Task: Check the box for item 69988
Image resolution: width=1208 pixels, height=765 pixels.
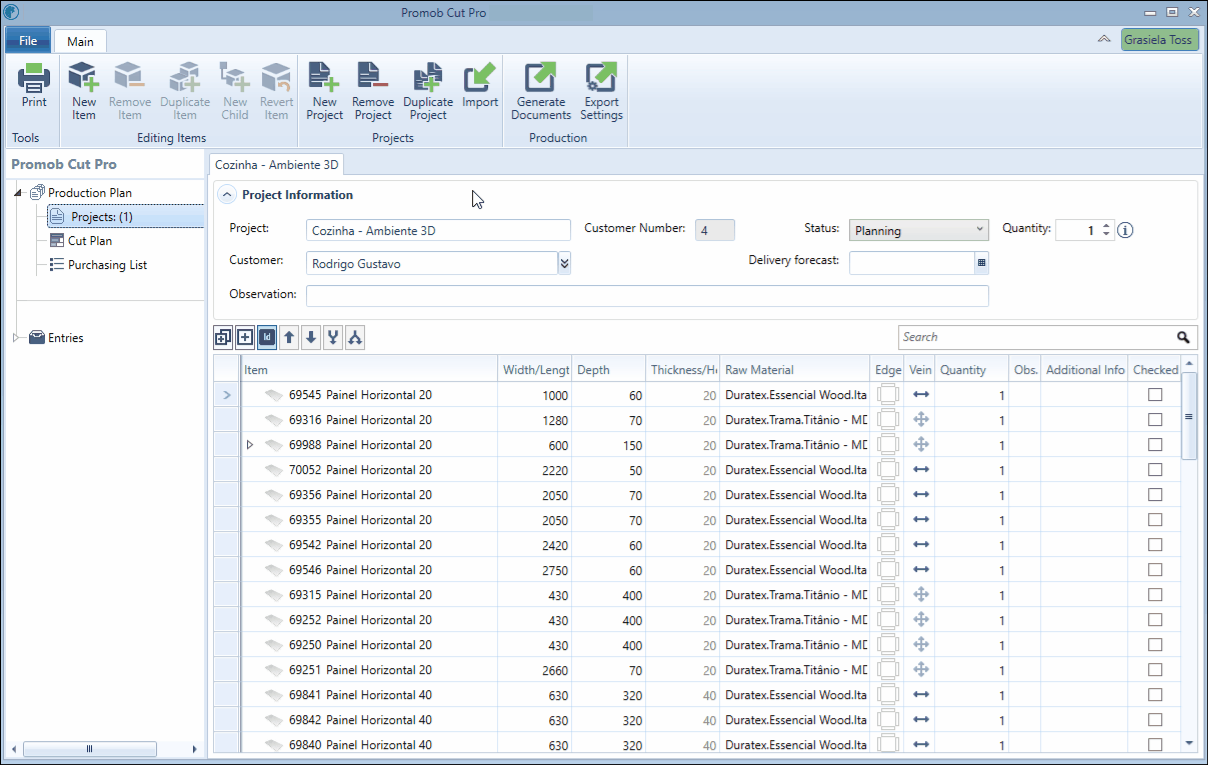Action: (1155, 445)
